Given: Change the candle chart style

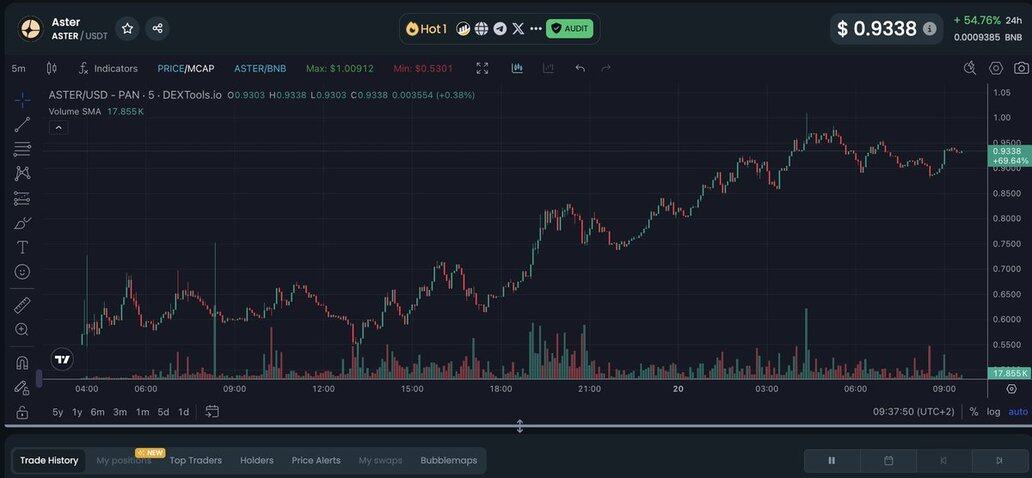Looking at the screenshot, I should point(52,68).
